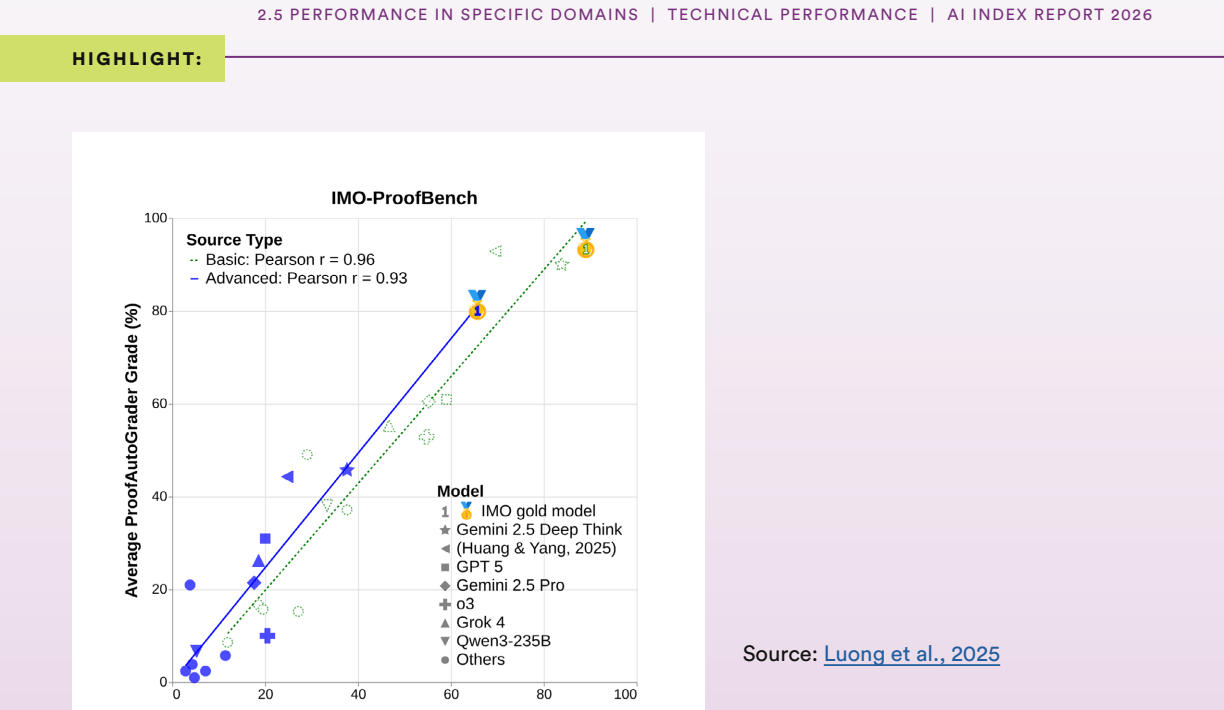Select the green outlined plus-shaped data point

pyautogui.click(x=426, y=437)
